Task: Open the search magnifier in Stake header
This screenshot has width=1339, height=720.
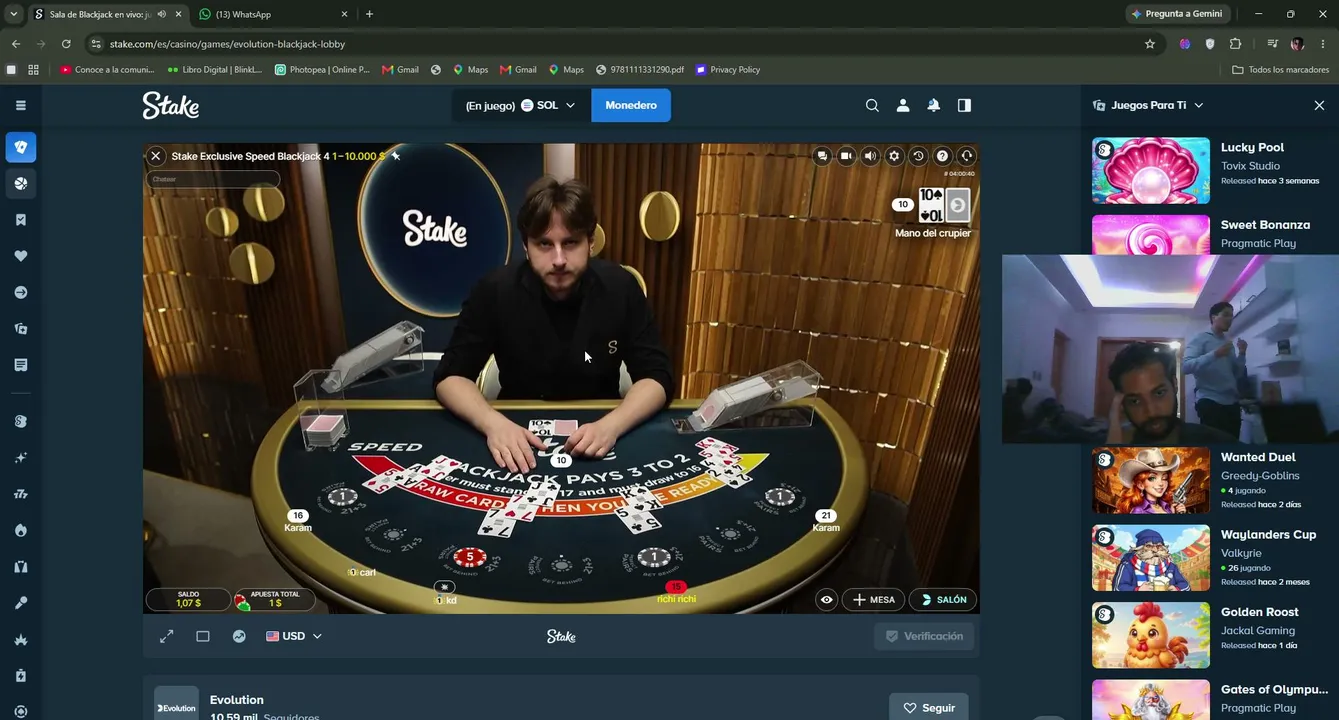Action: tap(872, 105)
